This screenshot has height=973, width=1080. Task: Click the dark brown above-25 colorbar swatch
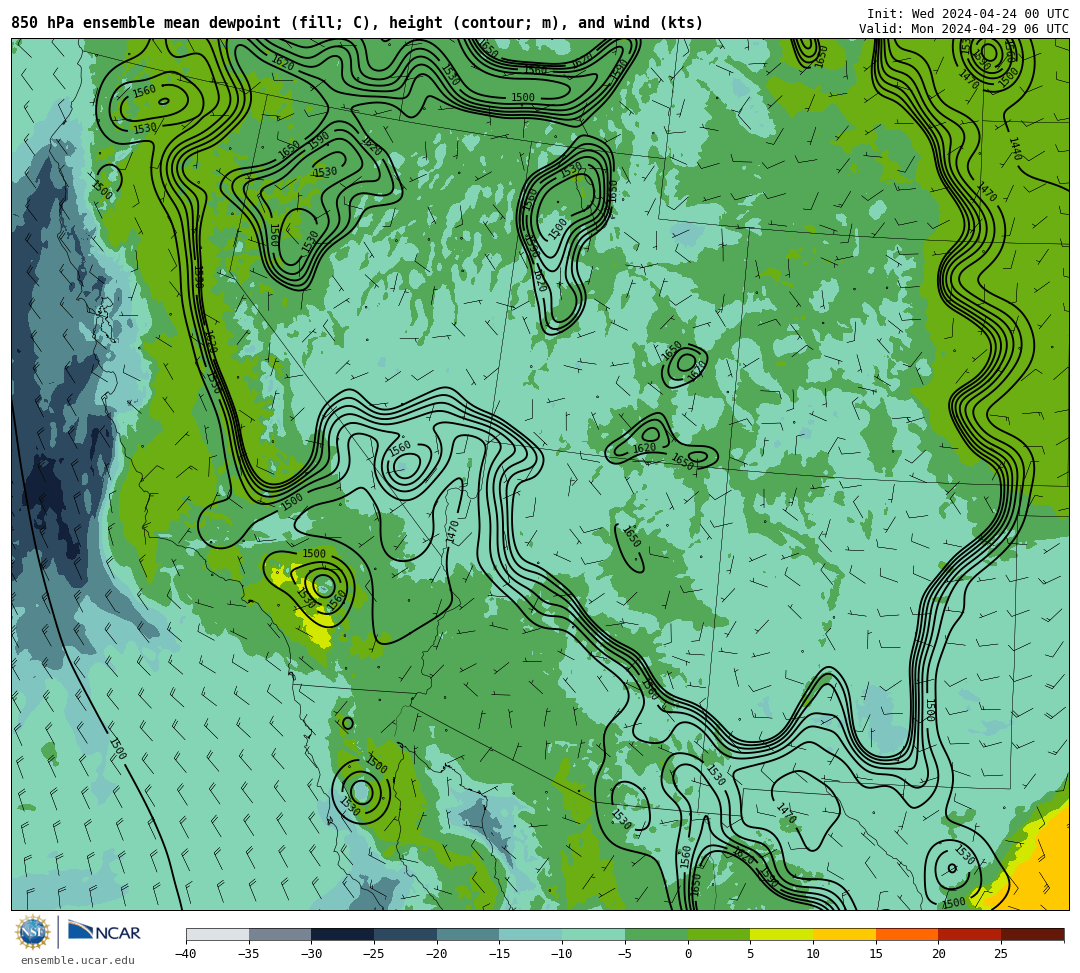point(1032,934)
